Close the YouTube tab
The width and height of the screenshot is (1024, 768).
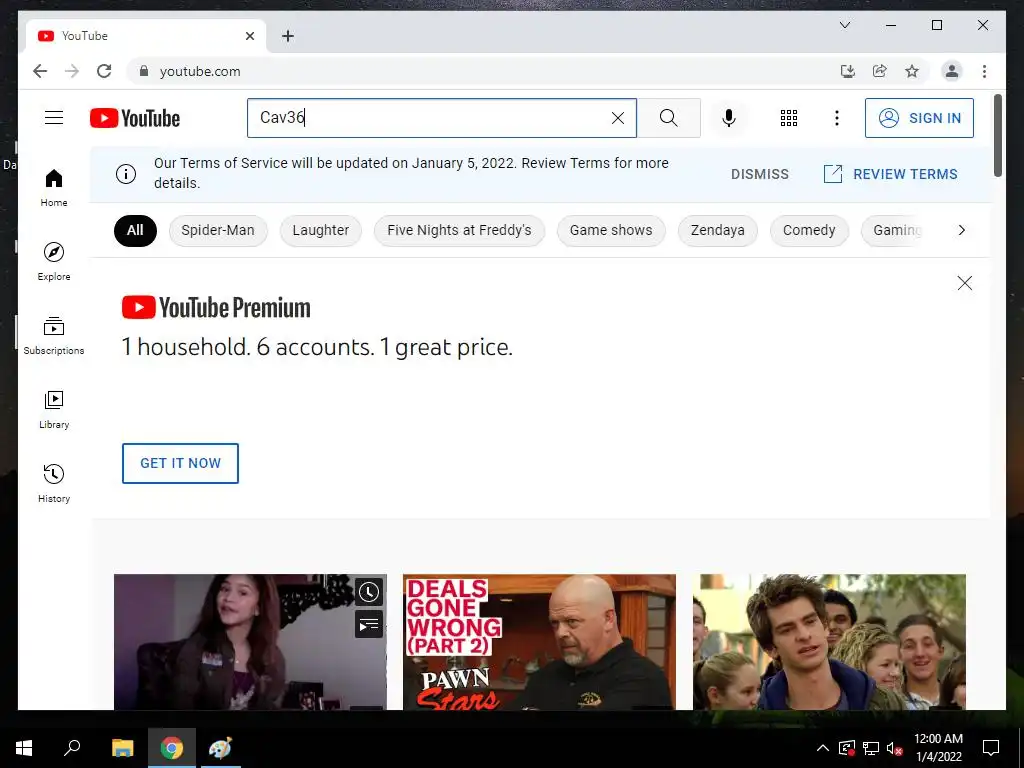click(250, 36)
